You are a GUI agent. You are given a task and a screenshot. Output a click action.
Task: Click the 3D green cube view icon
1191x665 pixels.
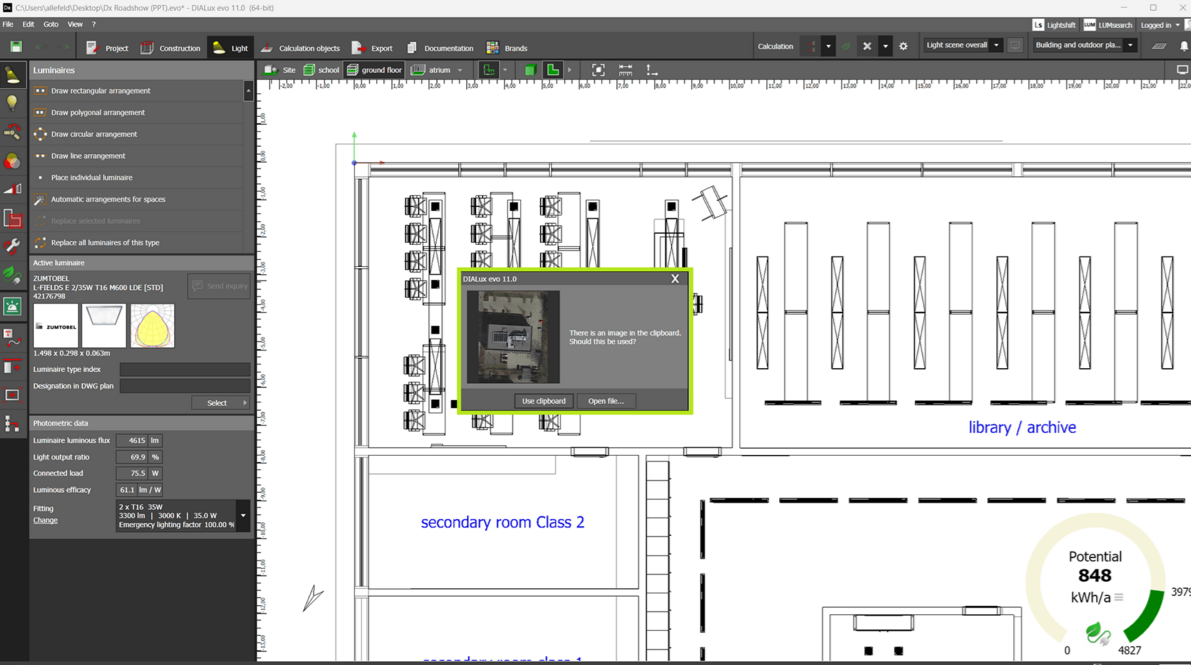click(530, 70)
